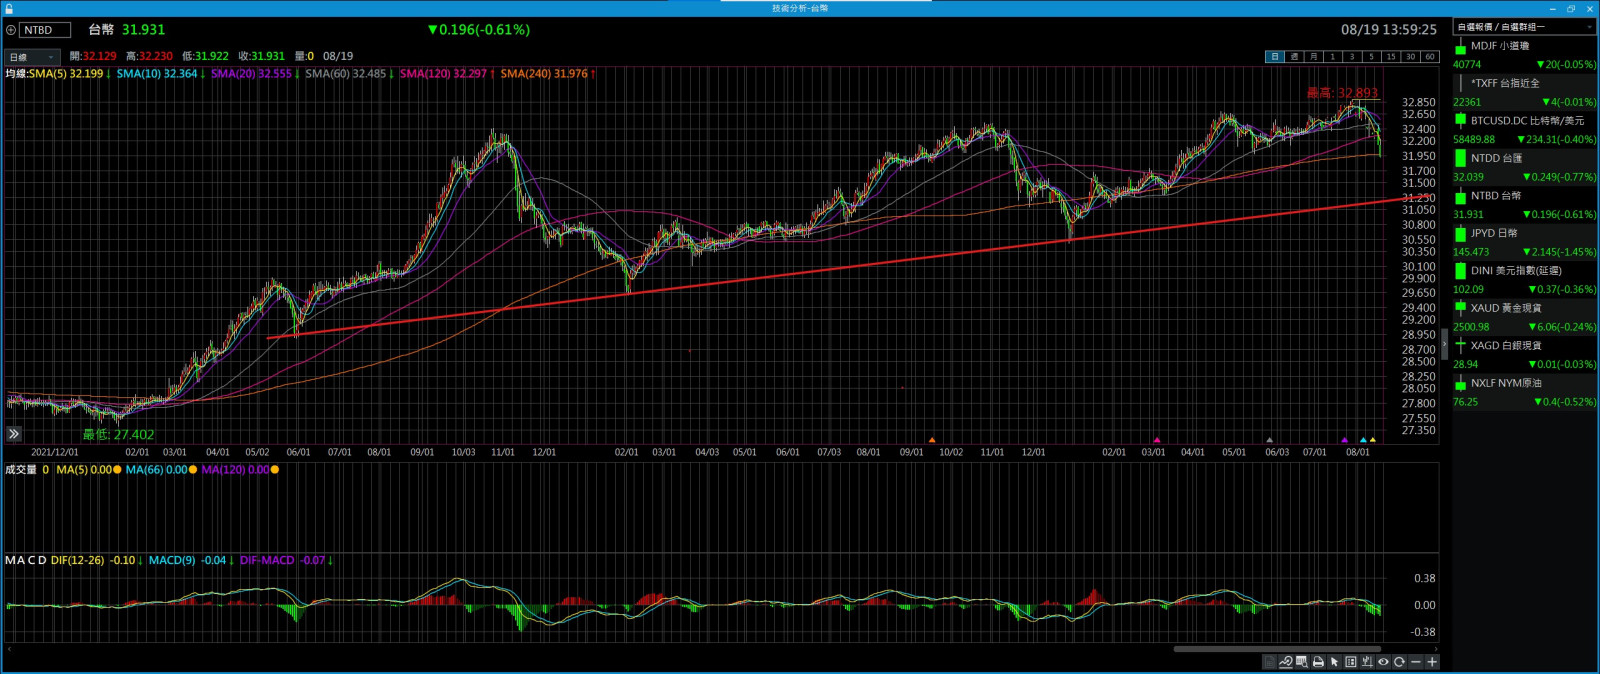Expand the left panel double-chevron
Image resolution: width=1600 pixels, height=674 pixels.
point(14,434)
